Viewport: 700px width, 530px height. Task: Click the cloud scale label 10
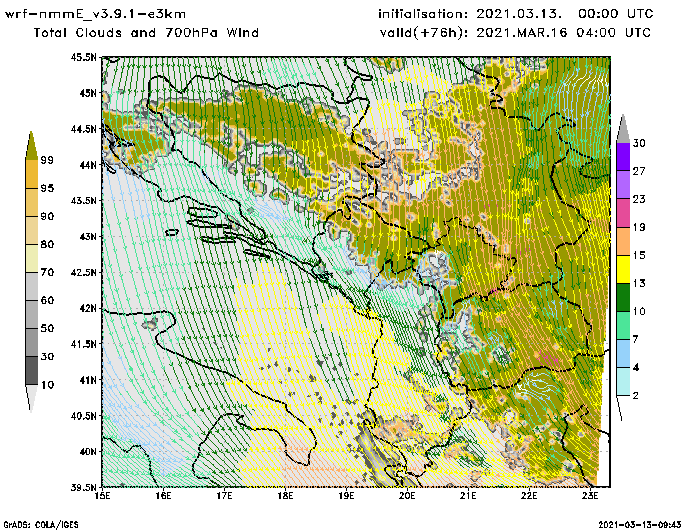click(47, 385)
